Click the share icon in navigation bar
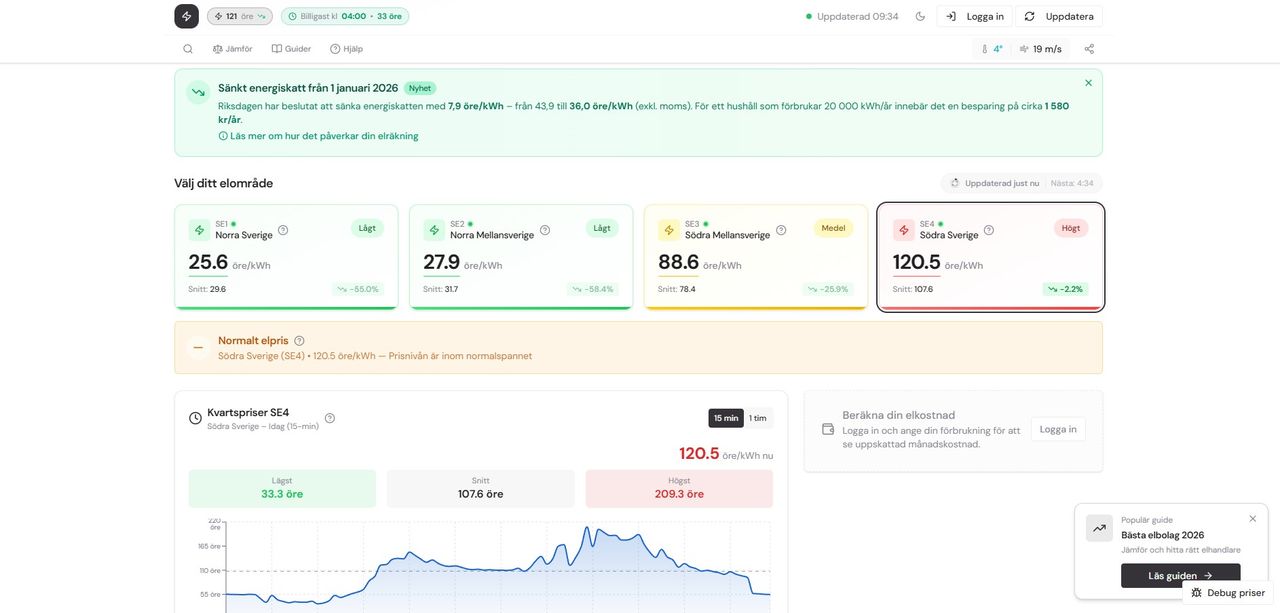Viewport: 1280px width, 613px height. pyautogui.click(x=1089, y=49)
